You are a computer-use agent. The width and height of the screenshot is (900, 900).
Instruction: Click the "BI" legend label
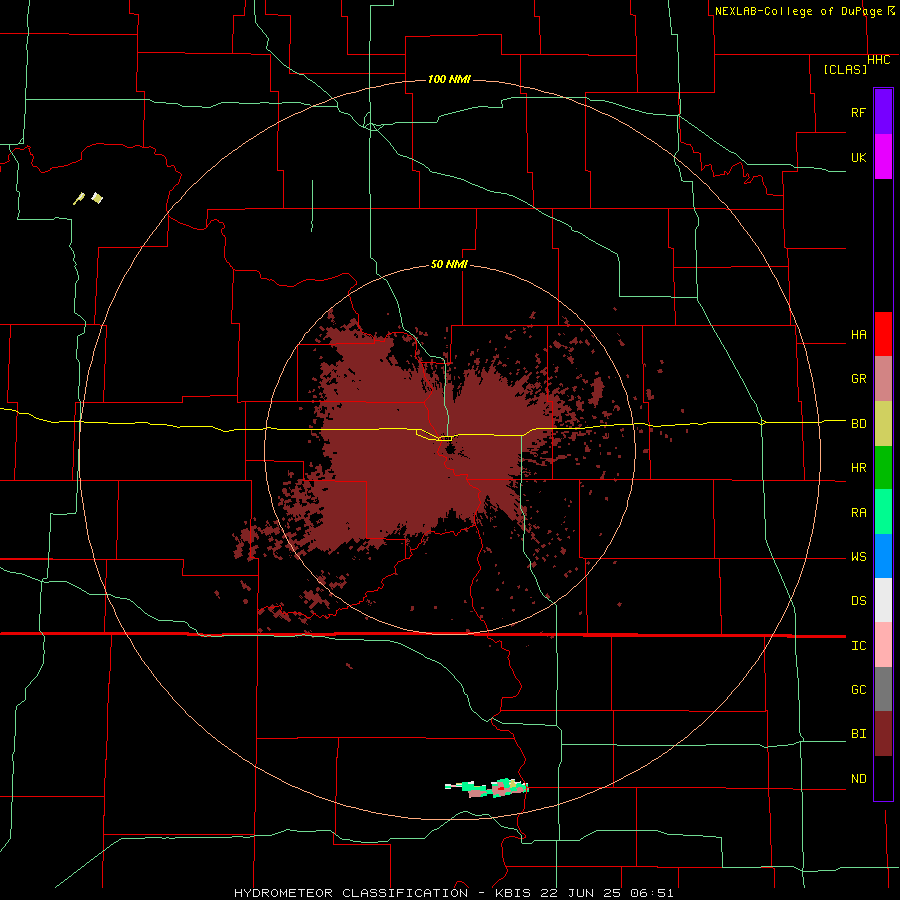858,734
